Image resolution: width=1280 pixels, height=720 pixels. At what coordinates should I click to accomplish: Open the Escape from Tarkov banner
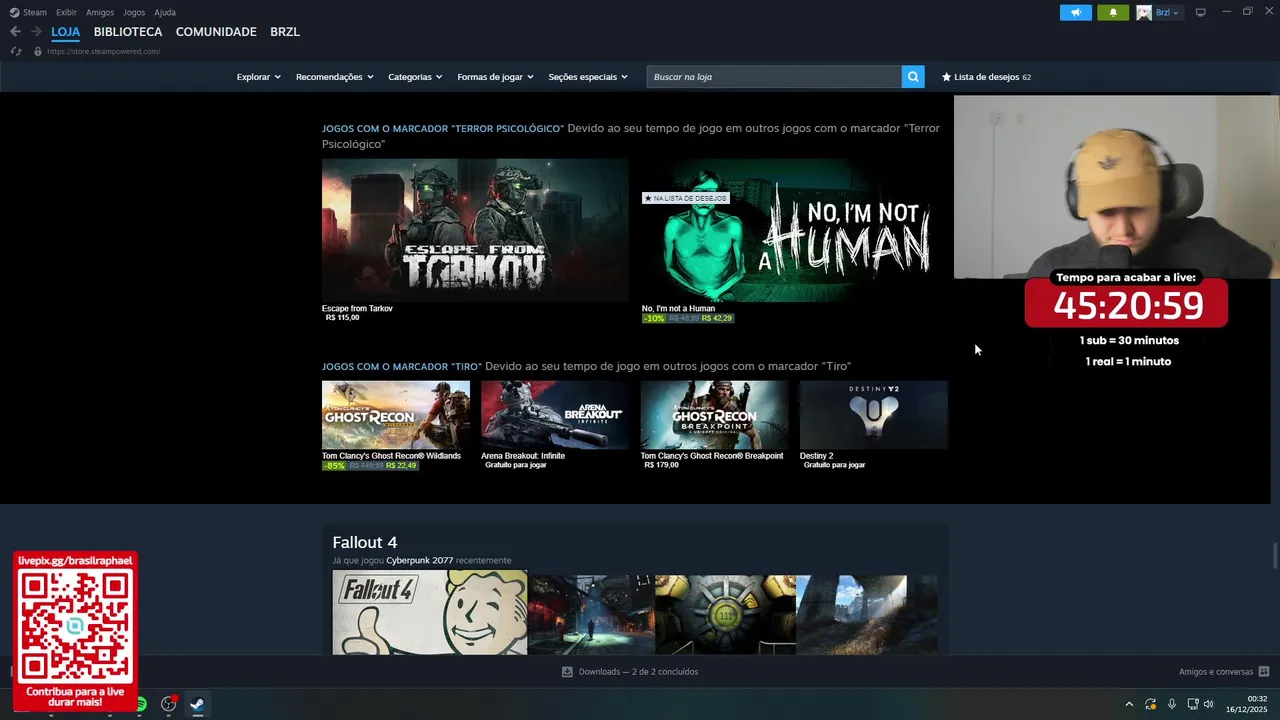pos(475,230)
